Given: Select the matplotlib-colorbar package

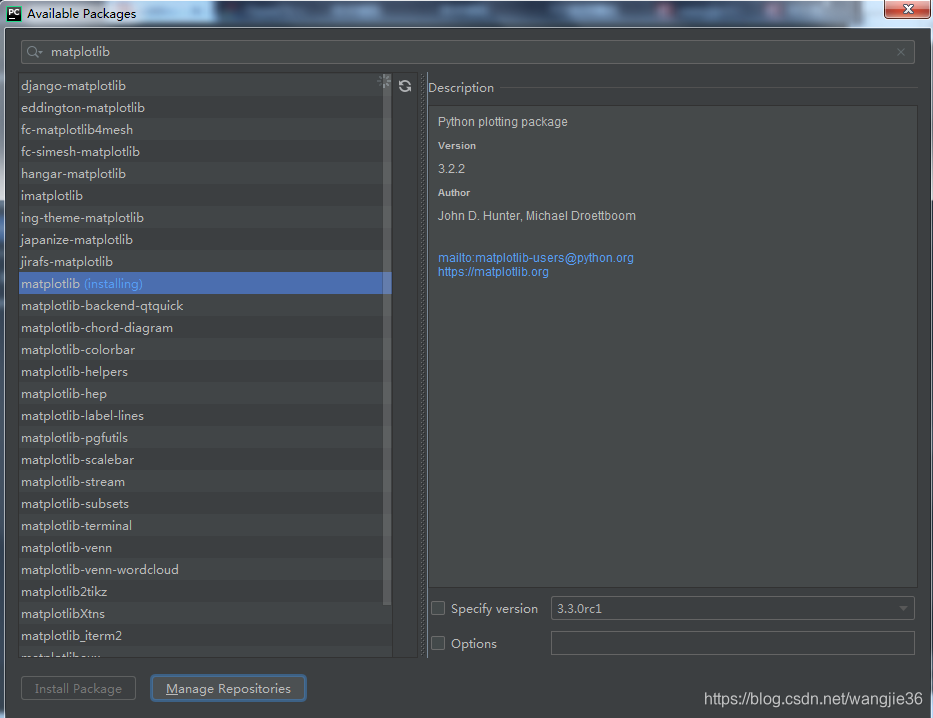Looking at the screenshot, I should coord(77,349).
